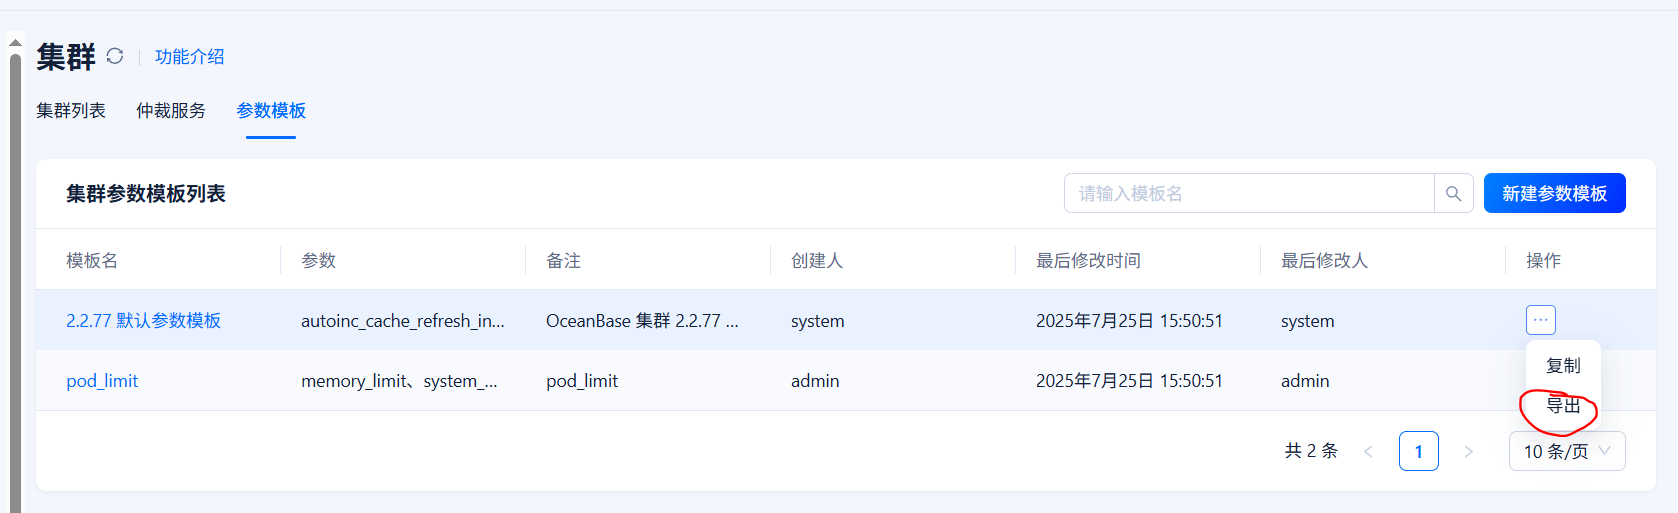Open the 2.2.77 默认参数模板 link
The width and height of the screenshot is (1678, 513).
point(143,321)
